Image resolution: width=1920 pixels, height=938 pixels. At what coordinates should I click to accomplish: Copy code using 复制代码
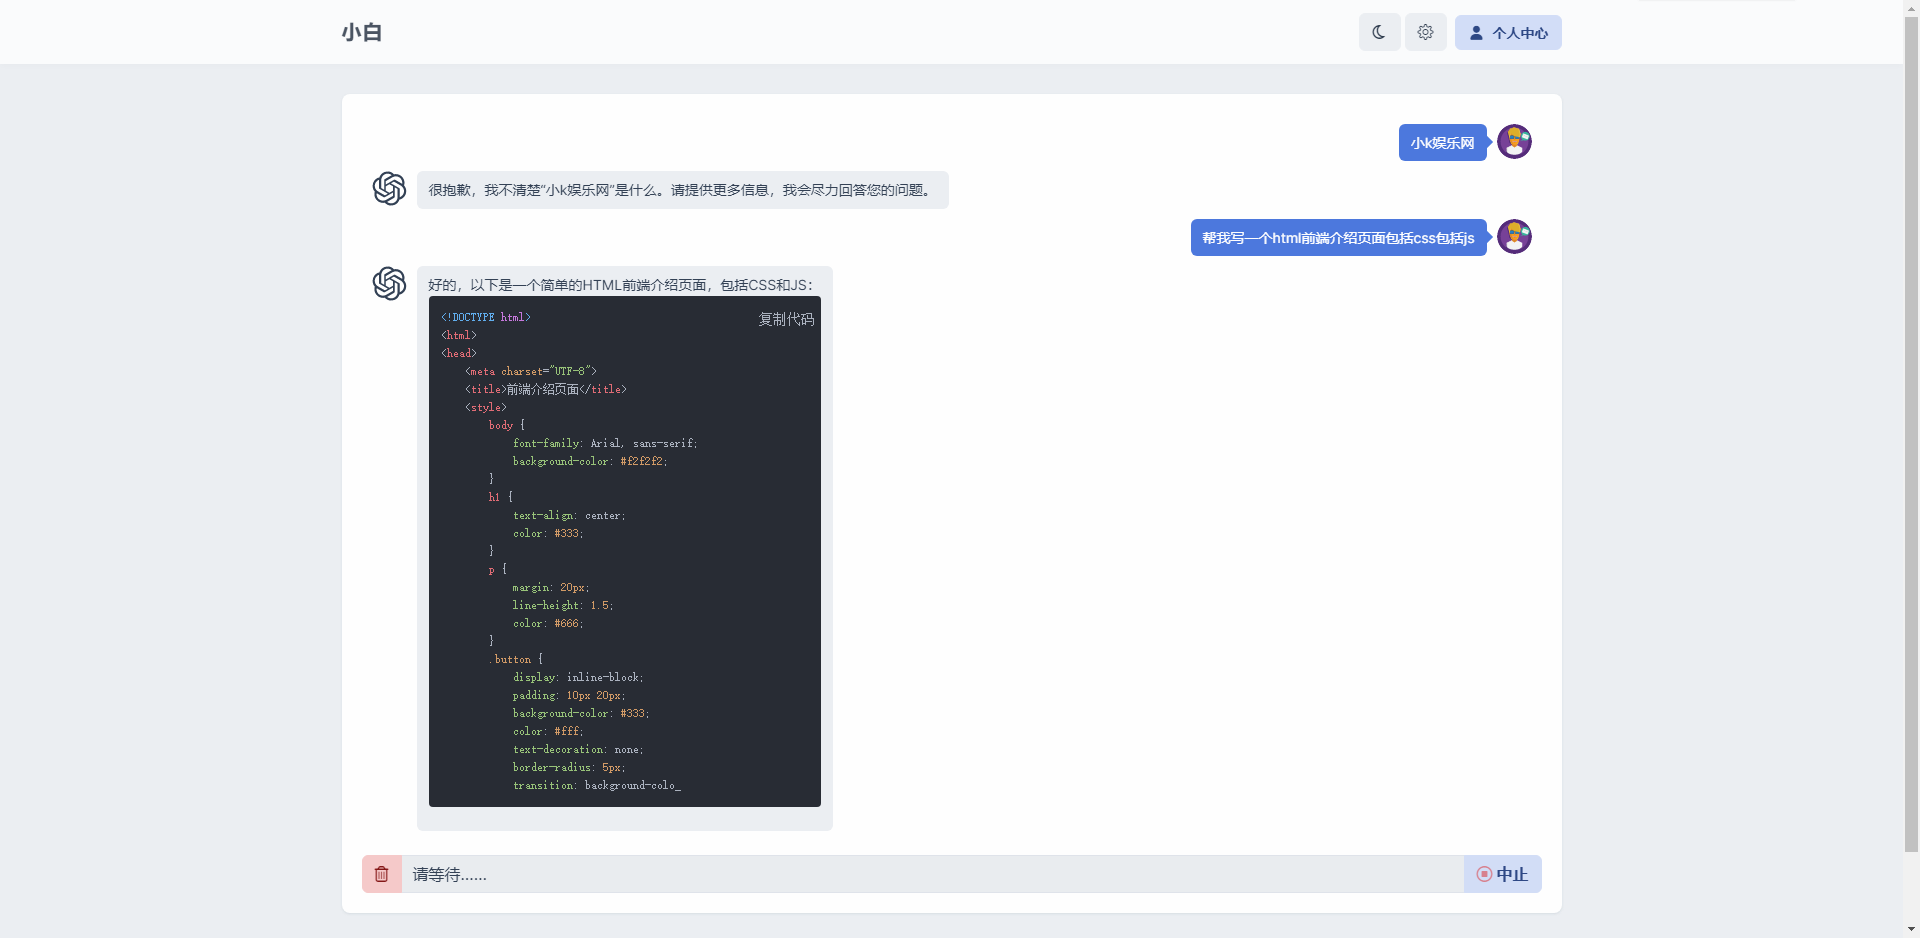[786, 319]
